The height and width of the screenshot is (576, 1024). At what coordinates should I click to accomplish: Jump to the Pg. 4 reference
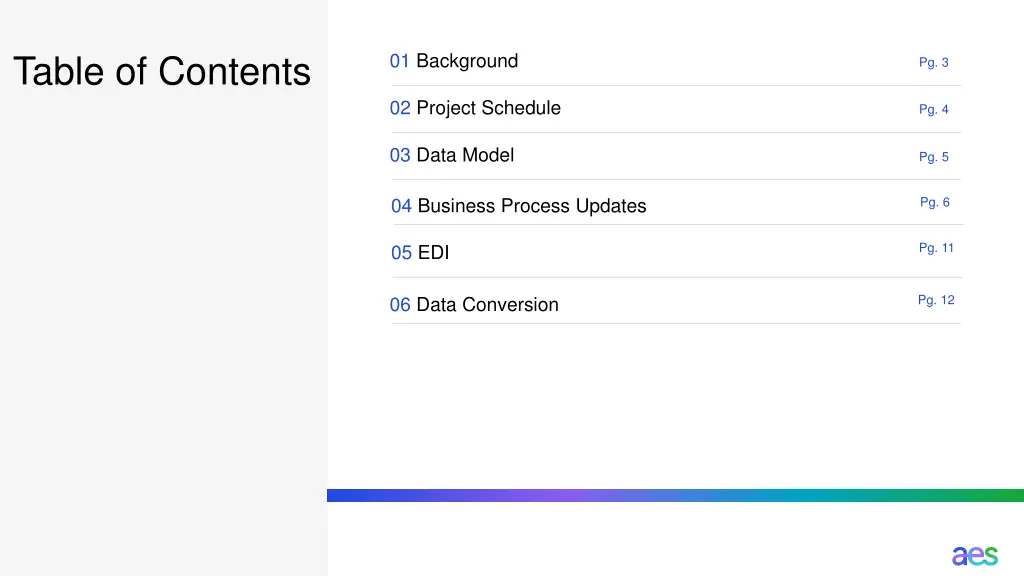pos(933,110)
